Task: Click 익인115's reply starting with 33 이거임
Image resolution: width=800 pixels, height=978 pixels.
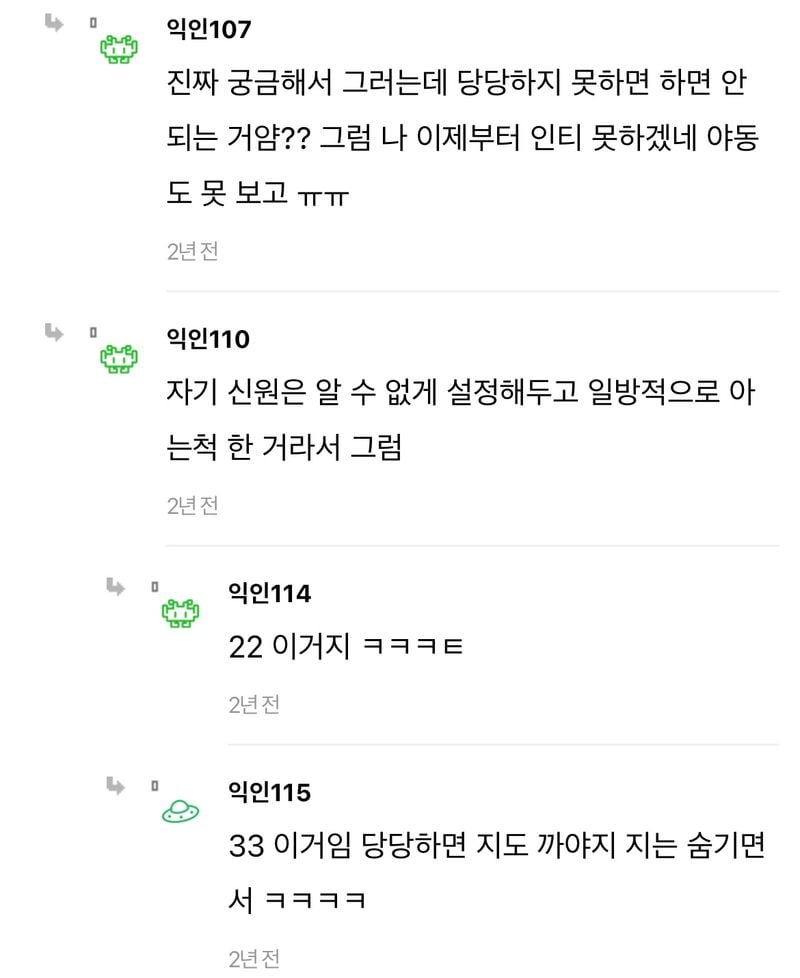Action: click(x=496, y=872)
